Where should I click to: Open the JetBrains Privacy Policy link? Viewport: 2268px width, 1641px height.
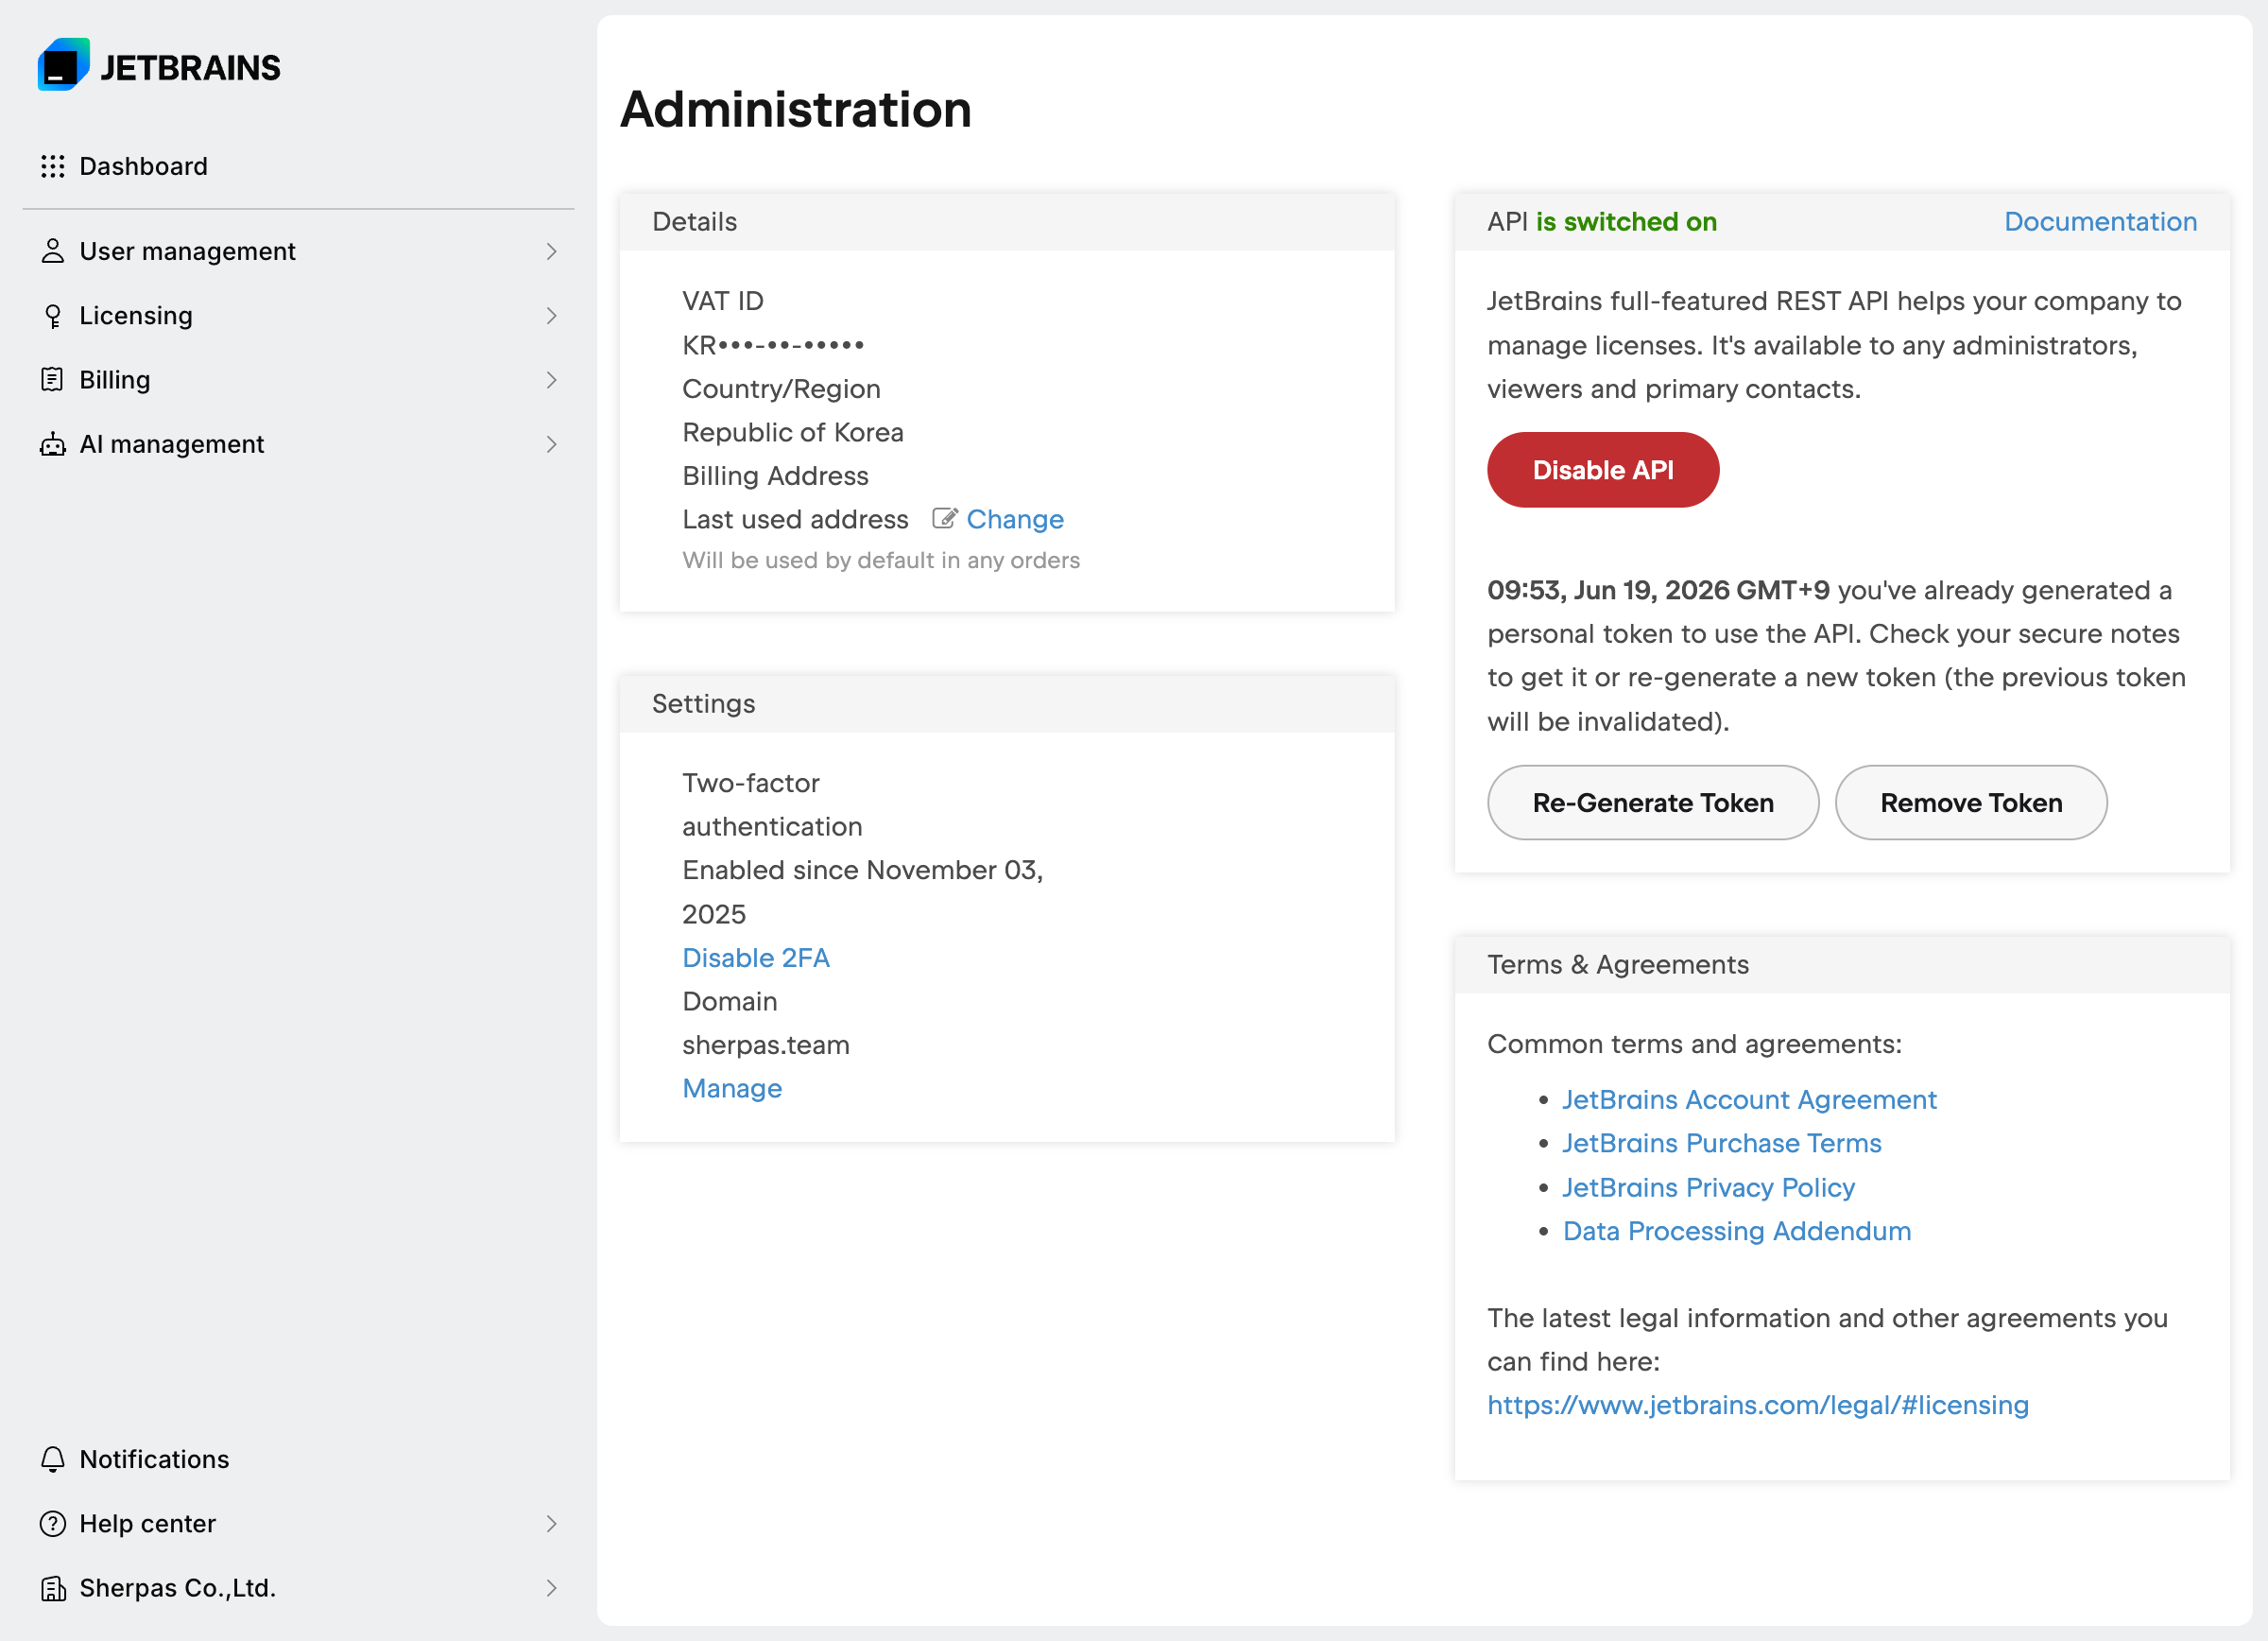coord(1709,1187)
